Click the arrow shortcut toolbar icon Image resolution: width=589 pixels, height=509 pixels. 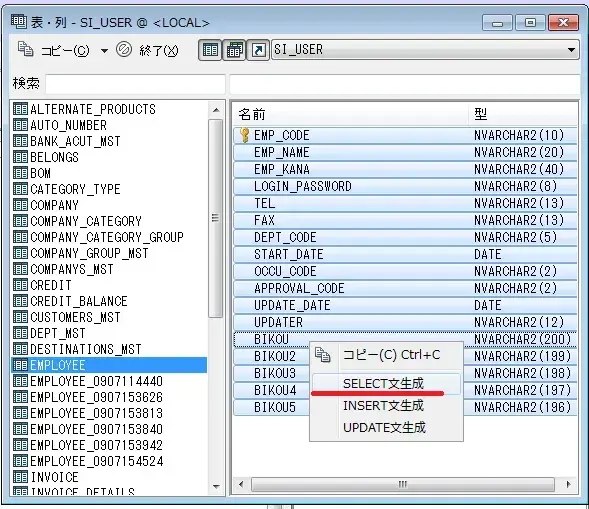[258, 50]
